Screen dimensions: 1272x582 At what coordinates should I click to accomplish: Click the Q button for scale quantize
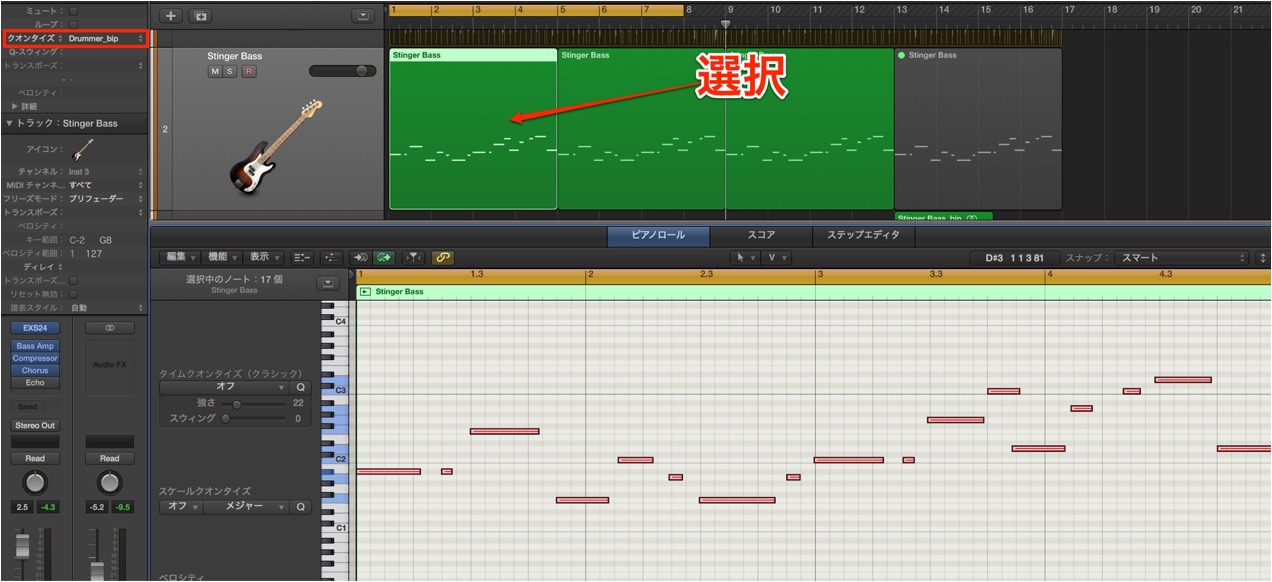point(301,507)
